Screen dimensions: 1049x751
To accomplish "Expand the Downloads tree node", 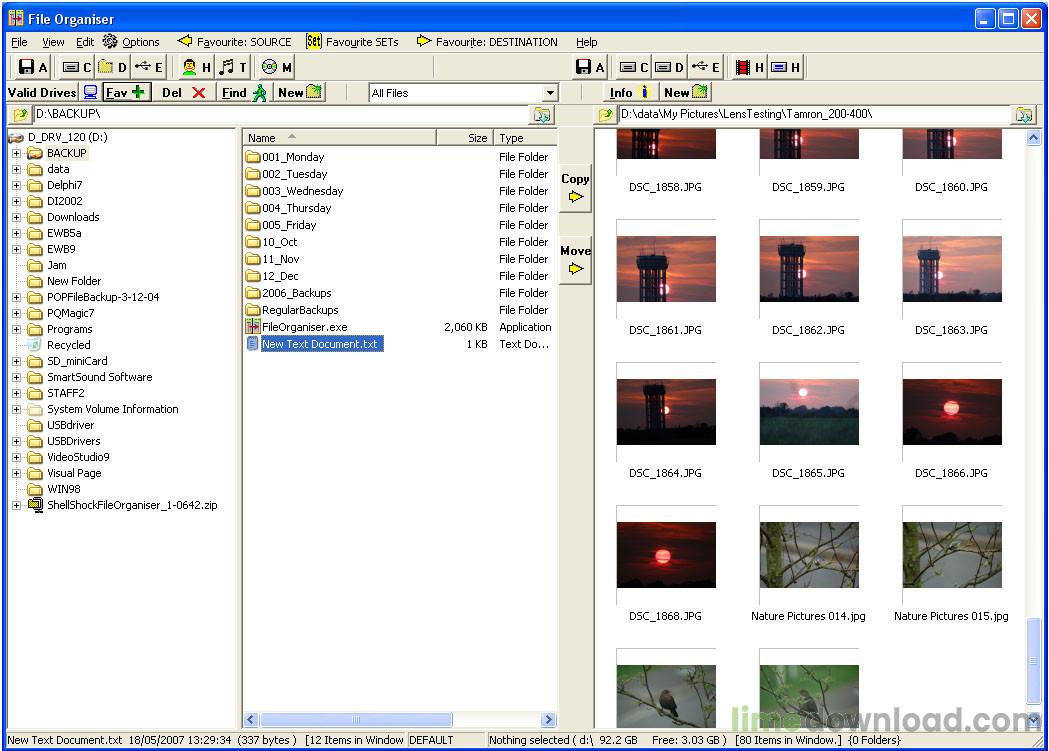I will click(19, 217).
